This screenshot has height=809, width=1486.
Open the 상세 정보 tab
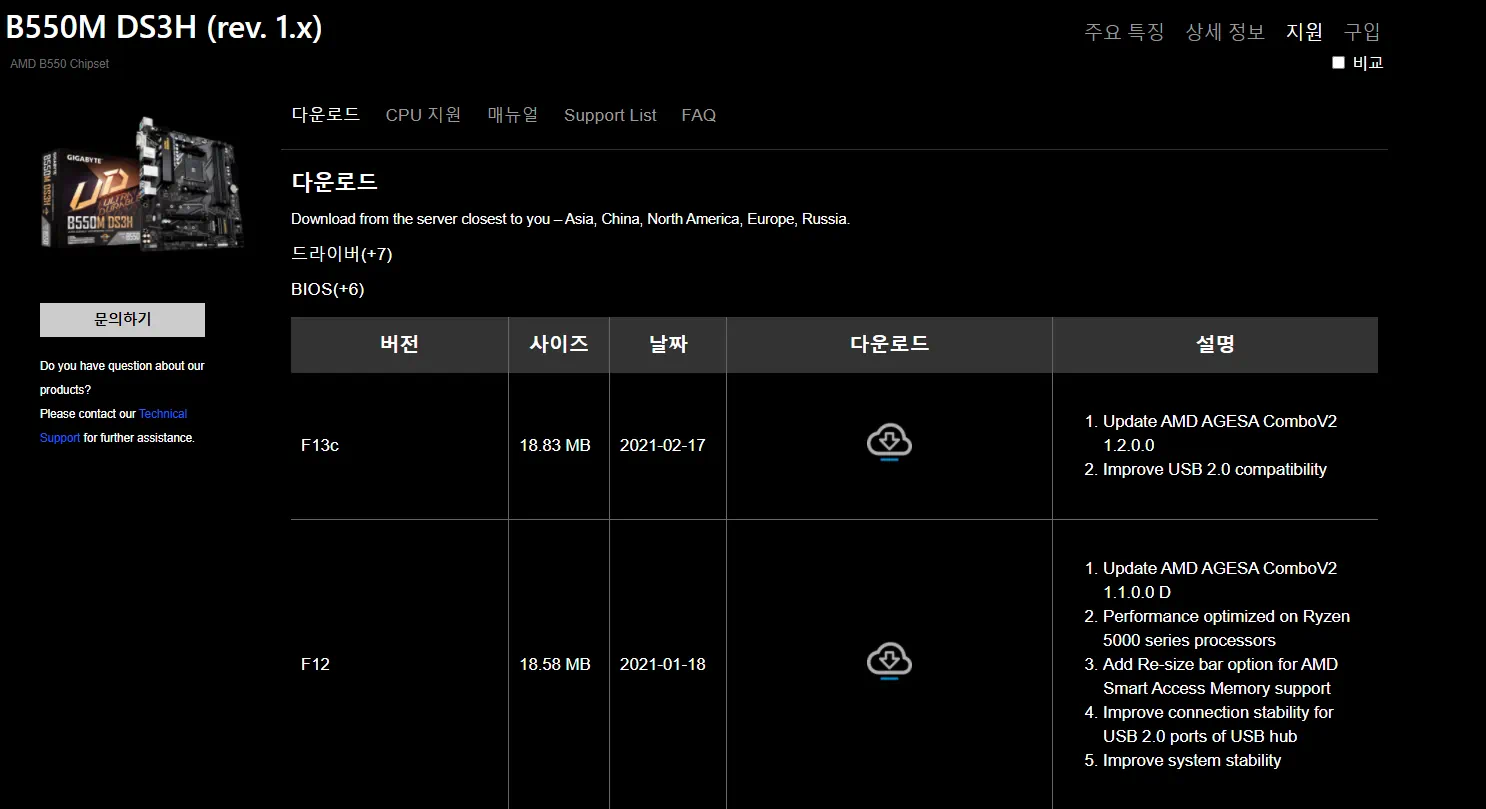click(1225, 32)
